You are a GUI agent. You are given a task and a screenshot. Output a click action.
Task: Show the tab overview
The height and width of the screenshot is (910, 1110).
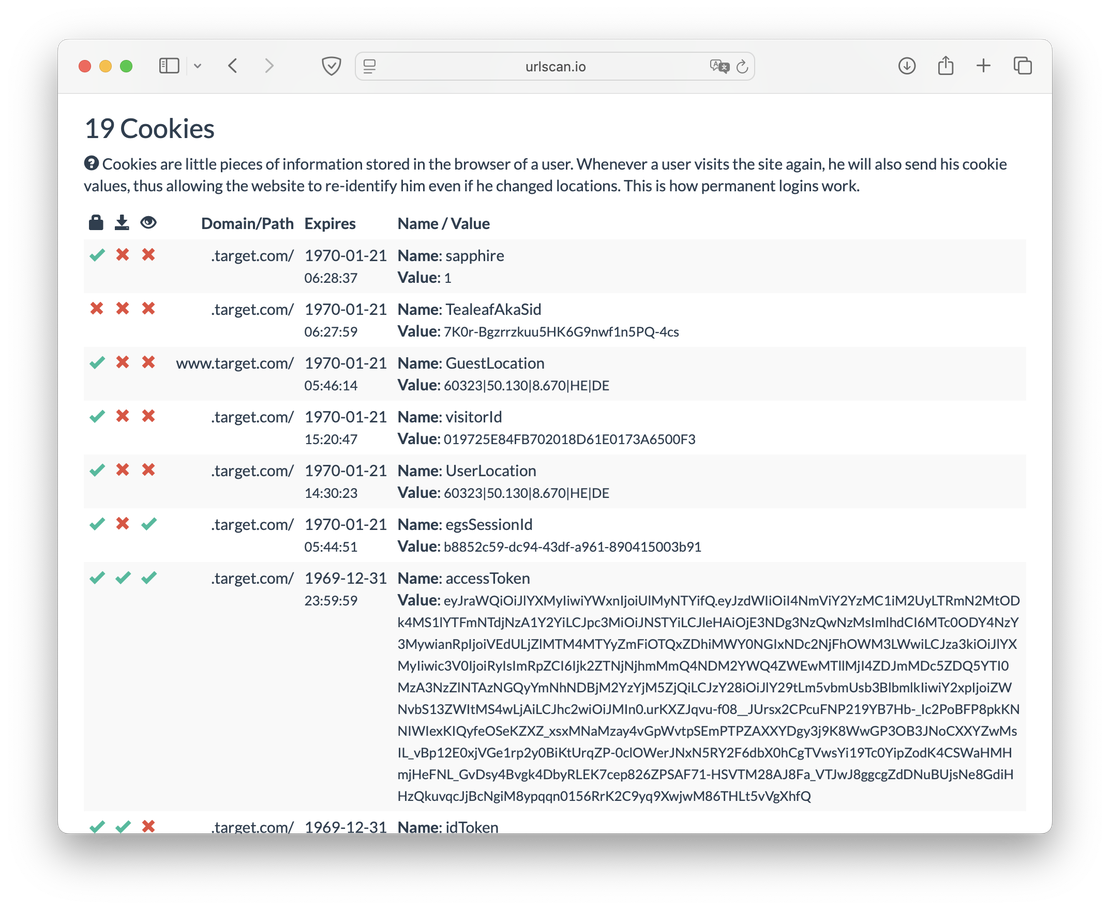[x=1022, y=66]
